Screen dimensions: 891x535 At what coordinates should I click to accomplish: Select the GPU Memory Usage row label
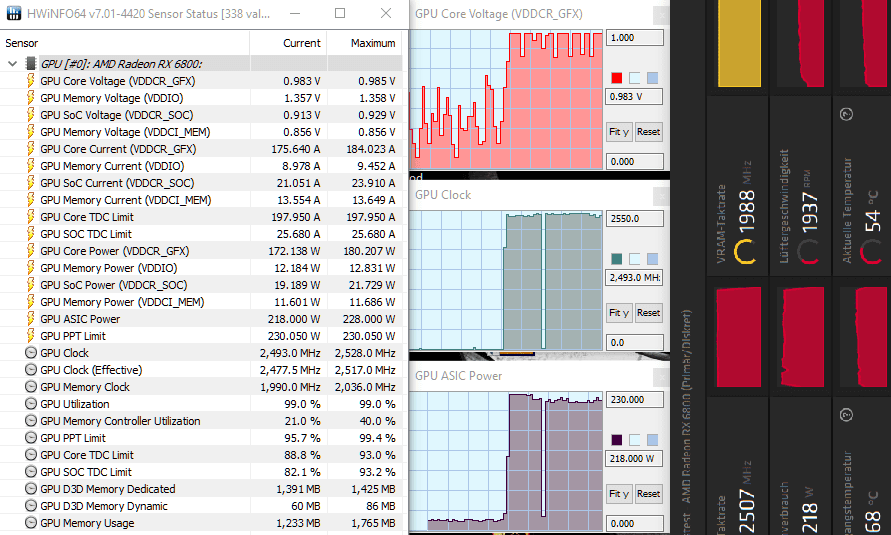87,523
